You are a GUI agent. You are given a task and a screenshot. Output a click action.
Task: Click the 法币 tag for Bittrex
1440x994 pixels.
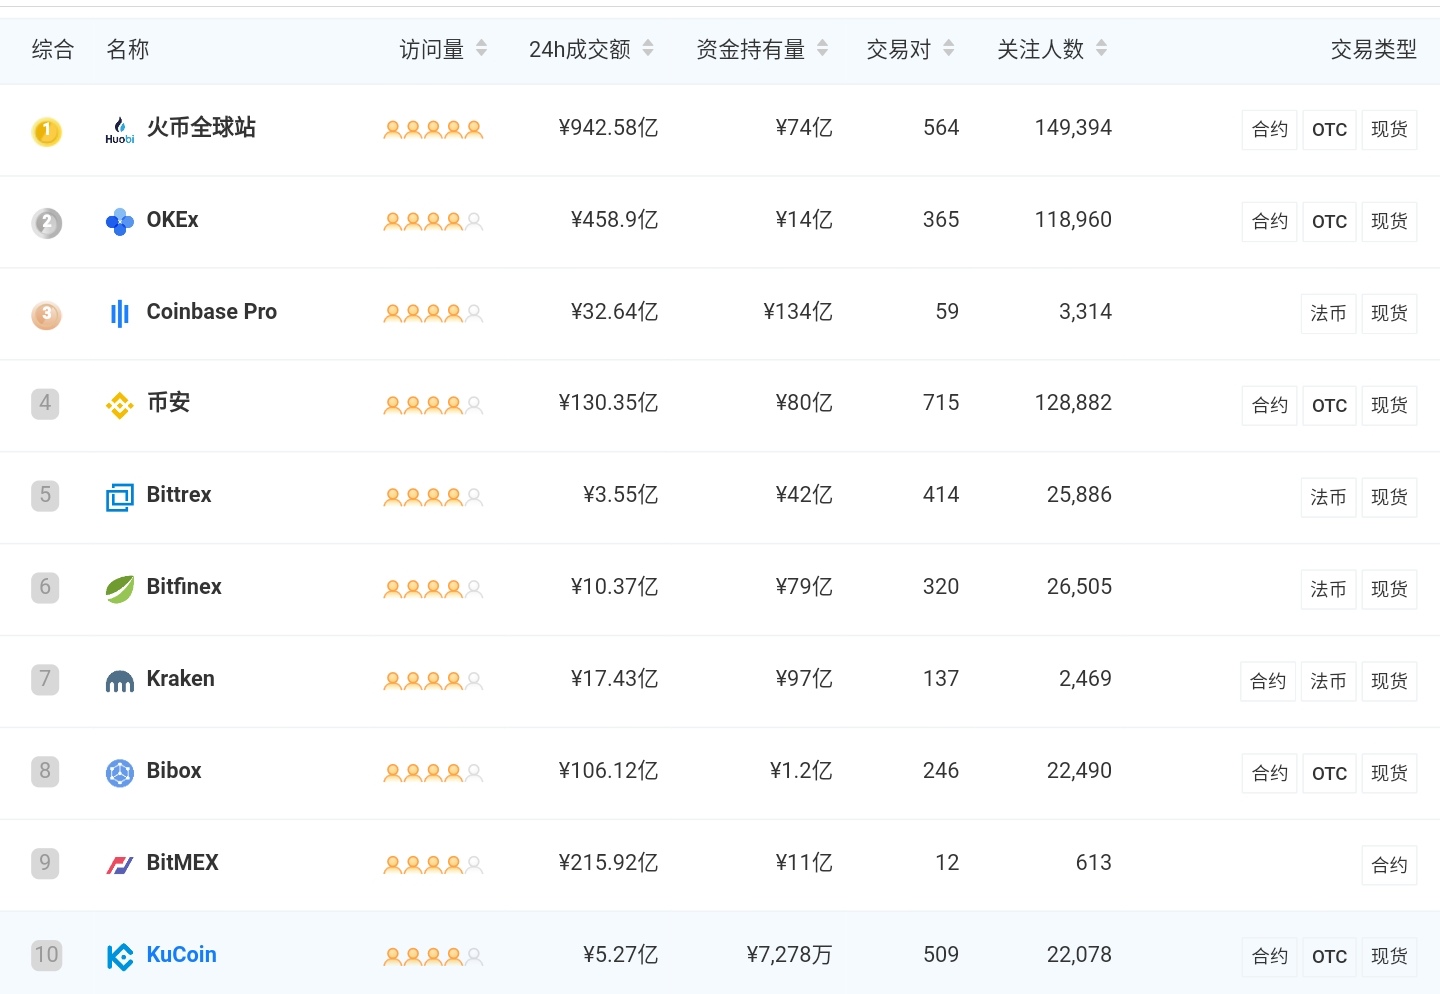click(1329, 497)
